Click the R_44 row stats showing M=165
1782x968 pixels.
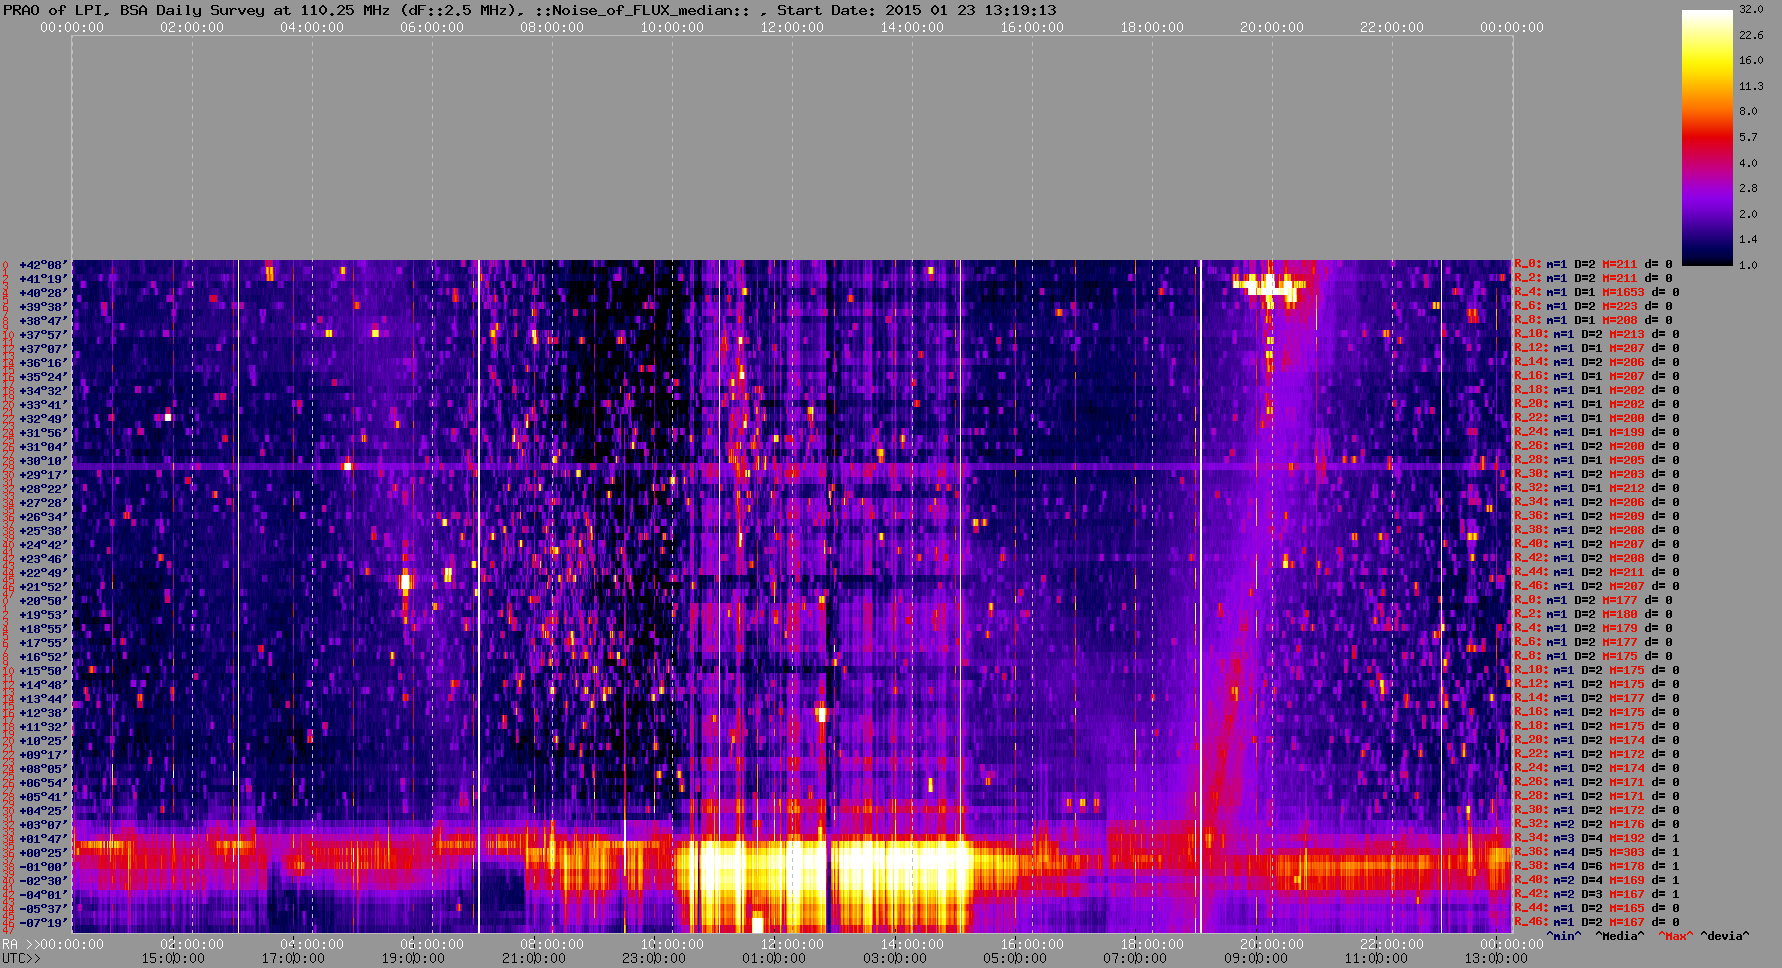coord(1597,909)
